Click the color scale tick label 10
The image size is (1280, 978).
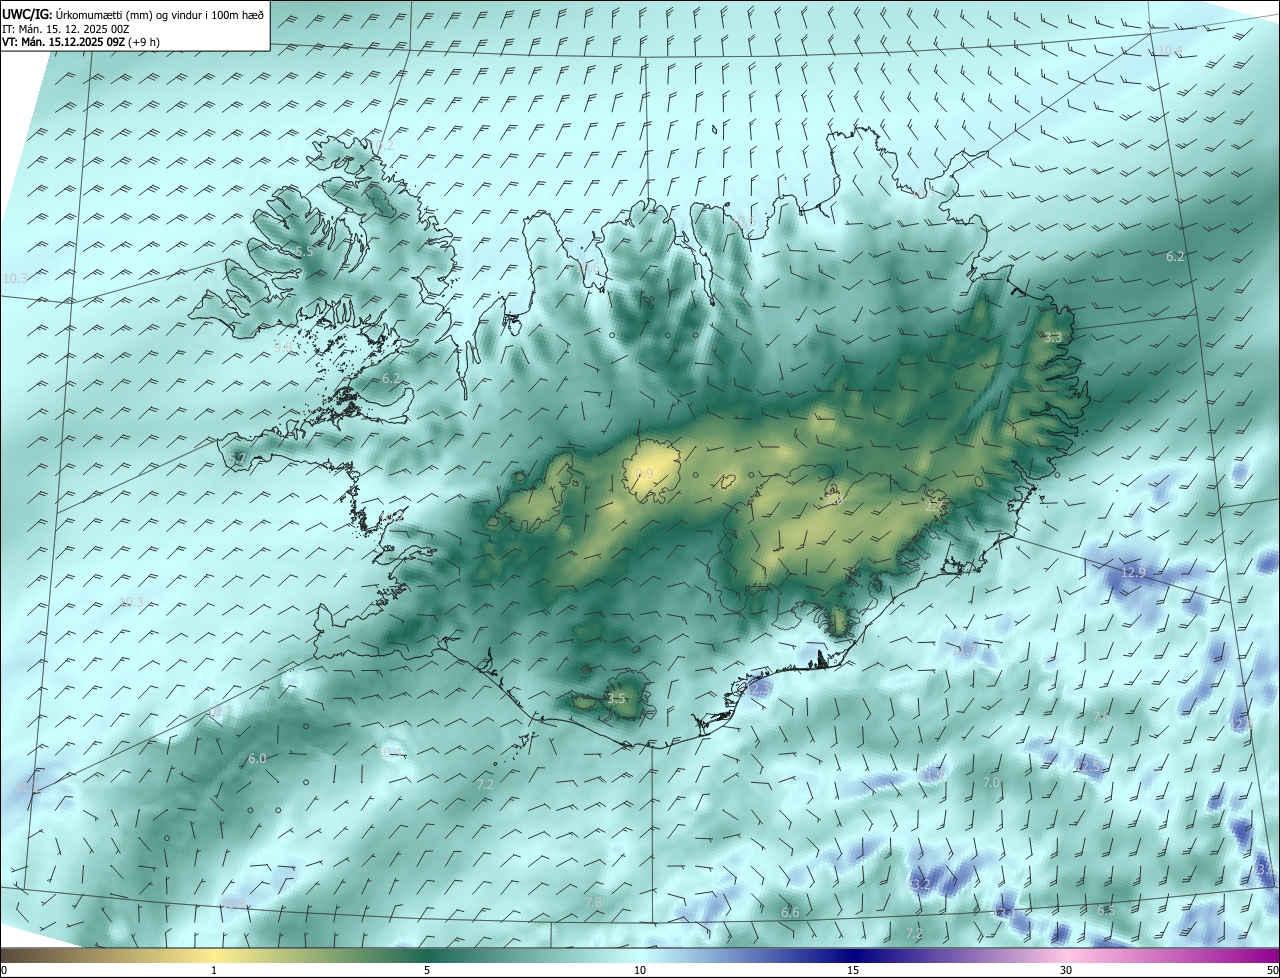[x=640, y=970]
